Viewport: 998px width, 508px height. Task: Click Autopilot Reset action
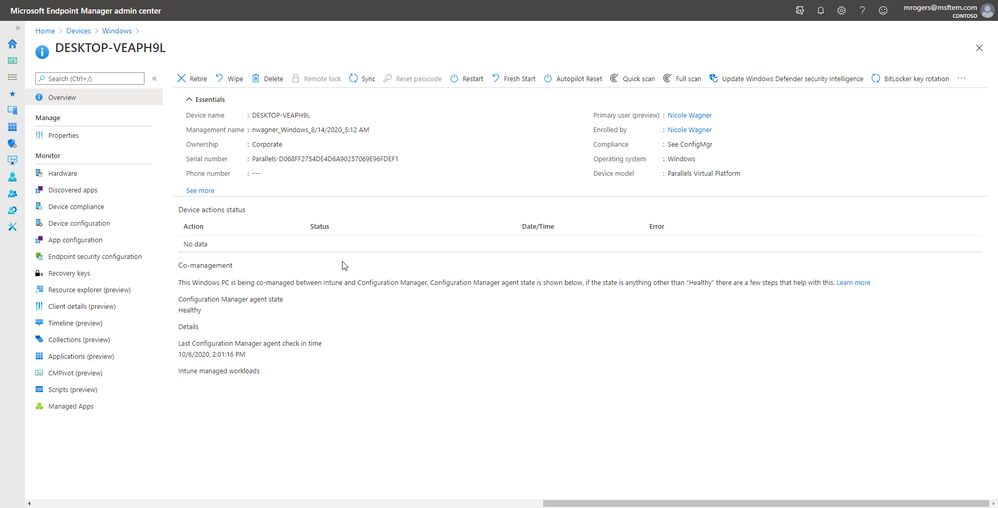573,78
